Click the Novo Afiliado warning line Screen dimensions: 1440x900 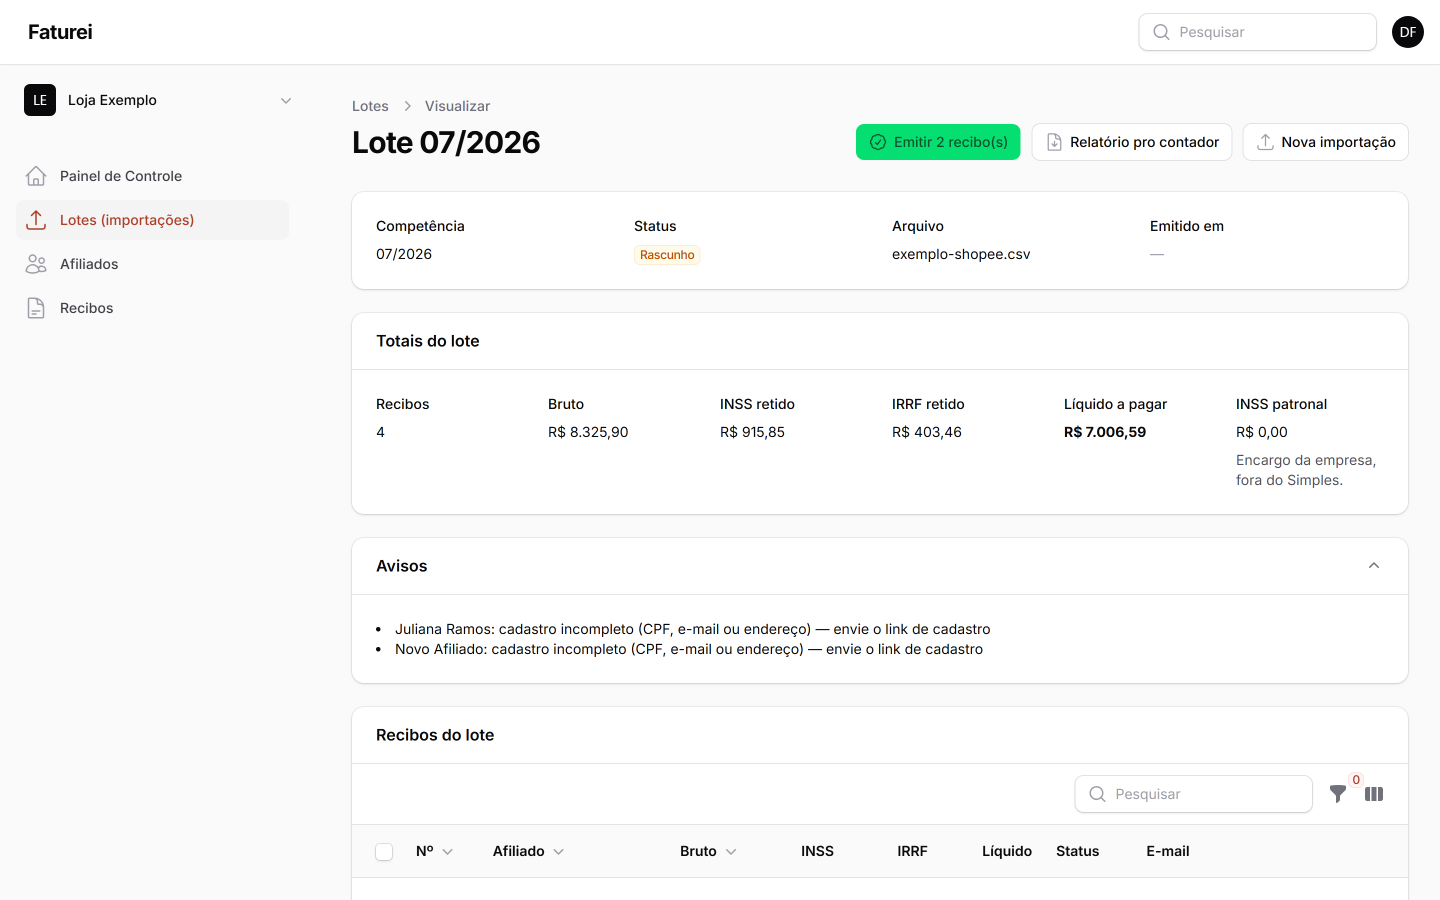click(x=689, y=649)
